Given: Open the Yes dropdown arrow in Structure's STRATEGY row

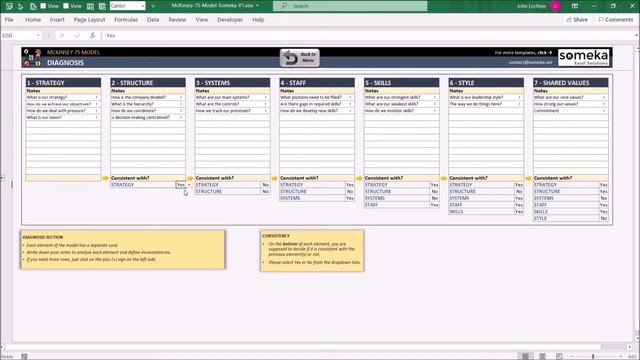Looking at the screenshot, I should 189,185.
